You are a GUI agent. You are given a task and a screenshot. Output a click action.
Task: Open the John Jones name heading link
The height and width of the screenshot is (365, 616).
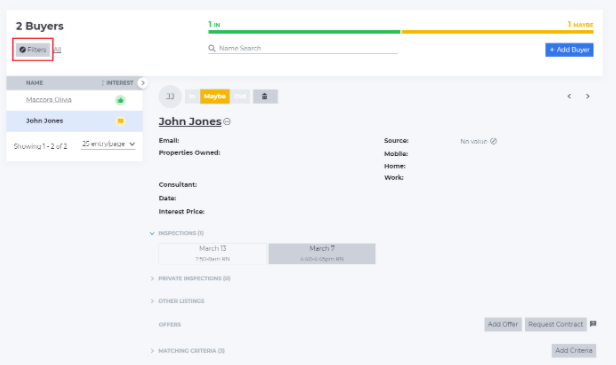pyautogui.click(x=190, y=121)
